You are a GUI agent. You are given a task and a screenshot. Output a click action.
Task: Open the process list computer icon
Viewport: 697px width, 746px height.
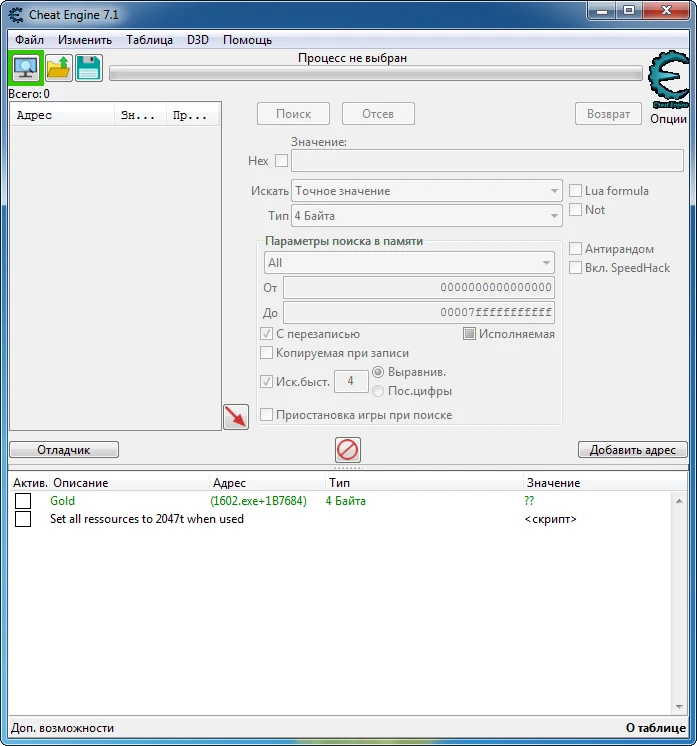(26, 68)
